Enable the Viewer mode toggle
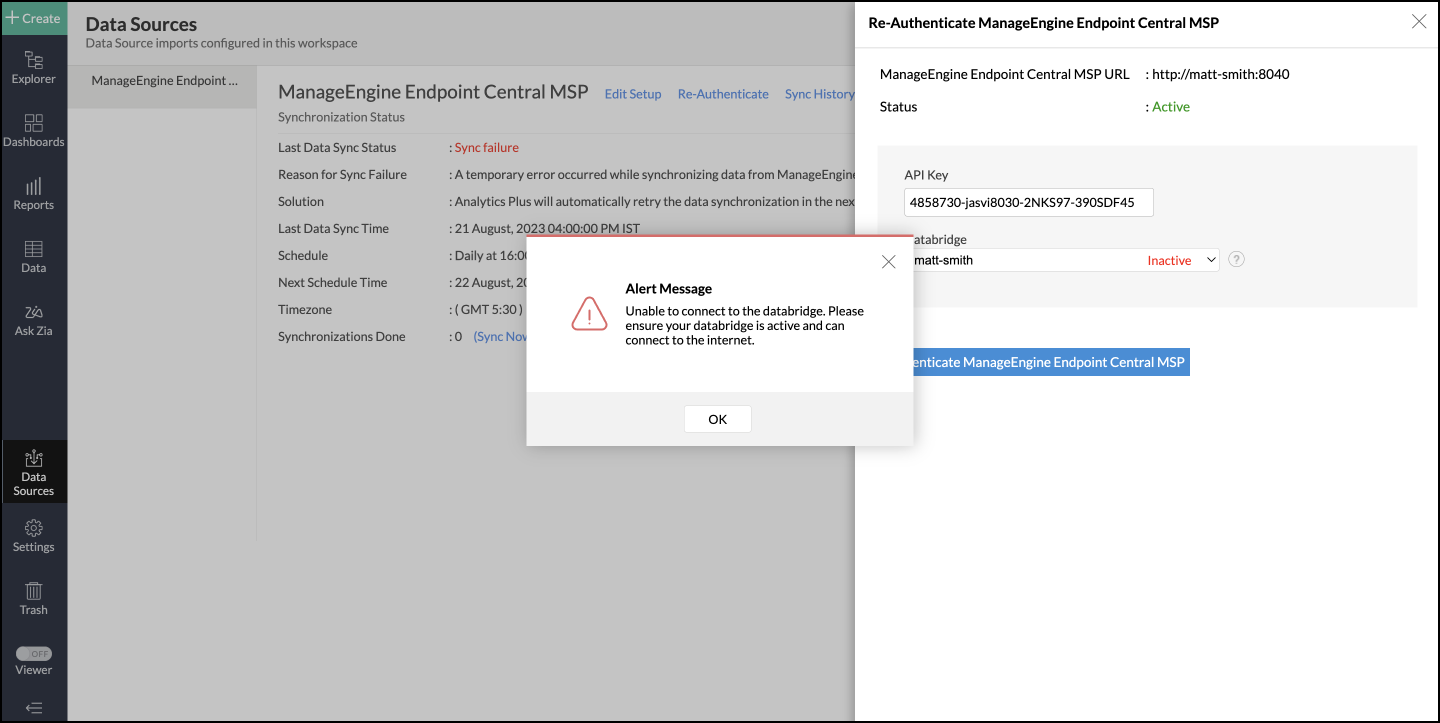Image resolution: width=1440 pixels, height=723 pixels. 36,654
